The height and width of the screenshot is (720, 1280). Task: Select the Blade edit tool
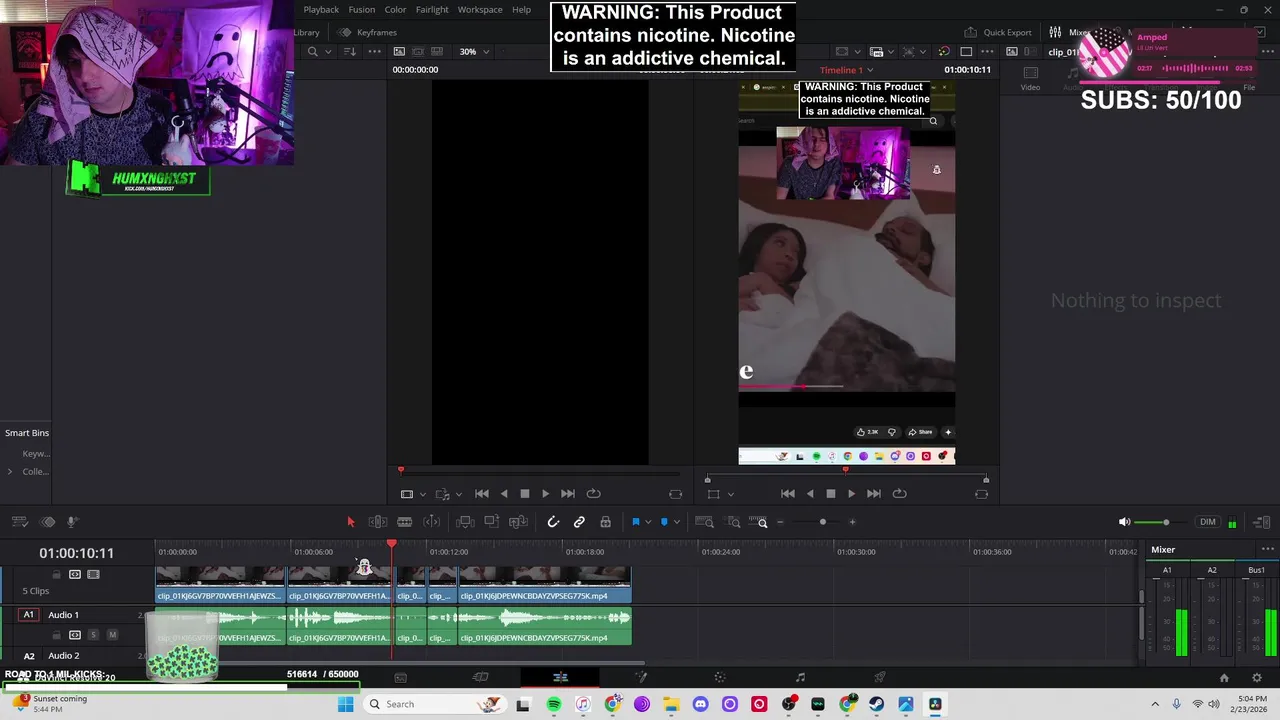pos(405,522)
